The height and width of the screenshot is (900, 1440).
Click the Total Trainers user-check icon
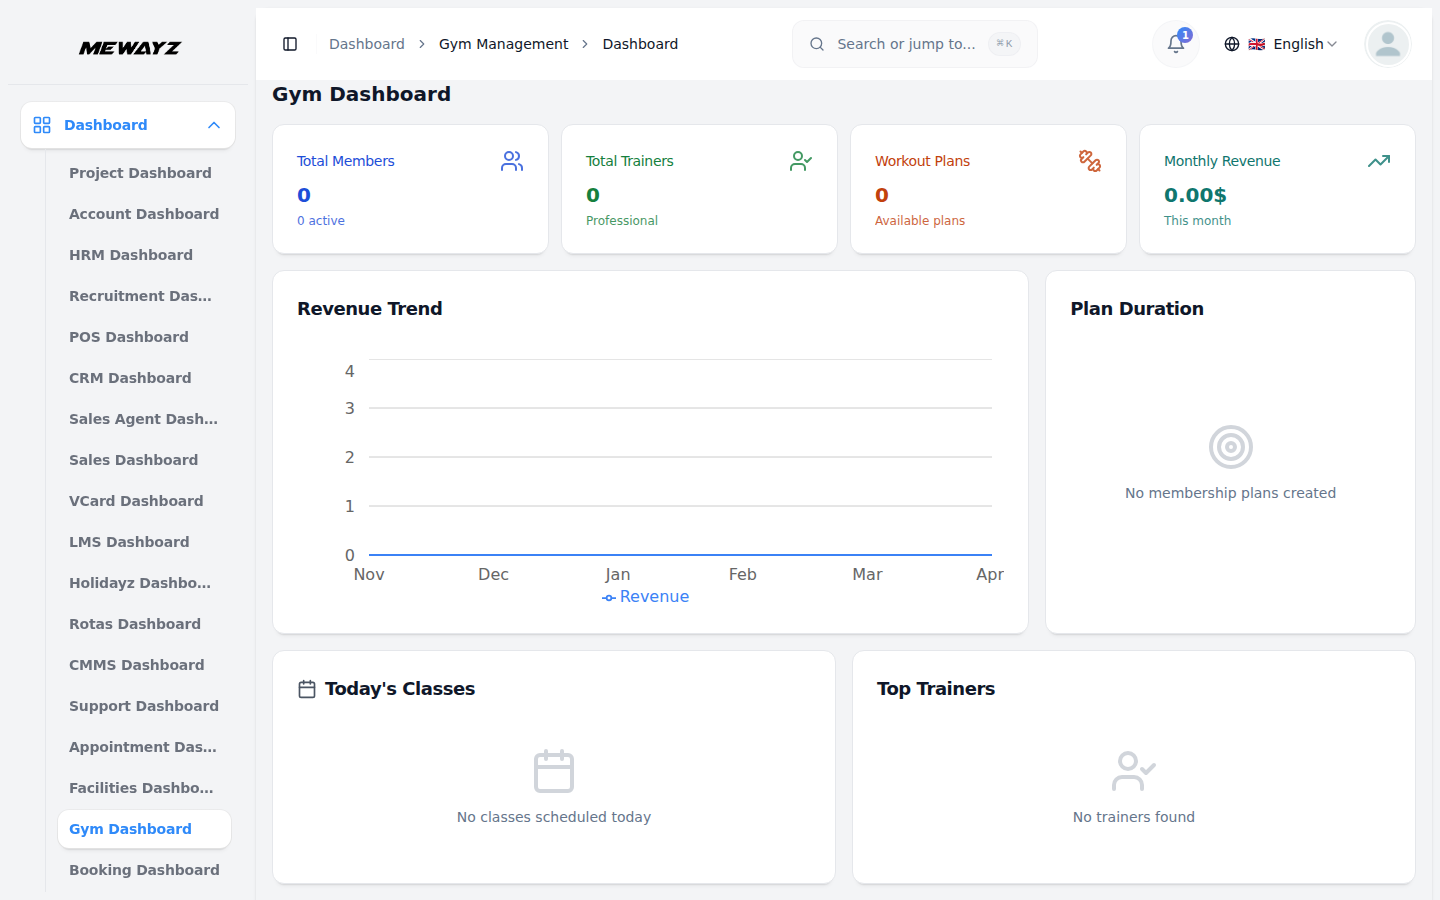click(x=800, y=161)
